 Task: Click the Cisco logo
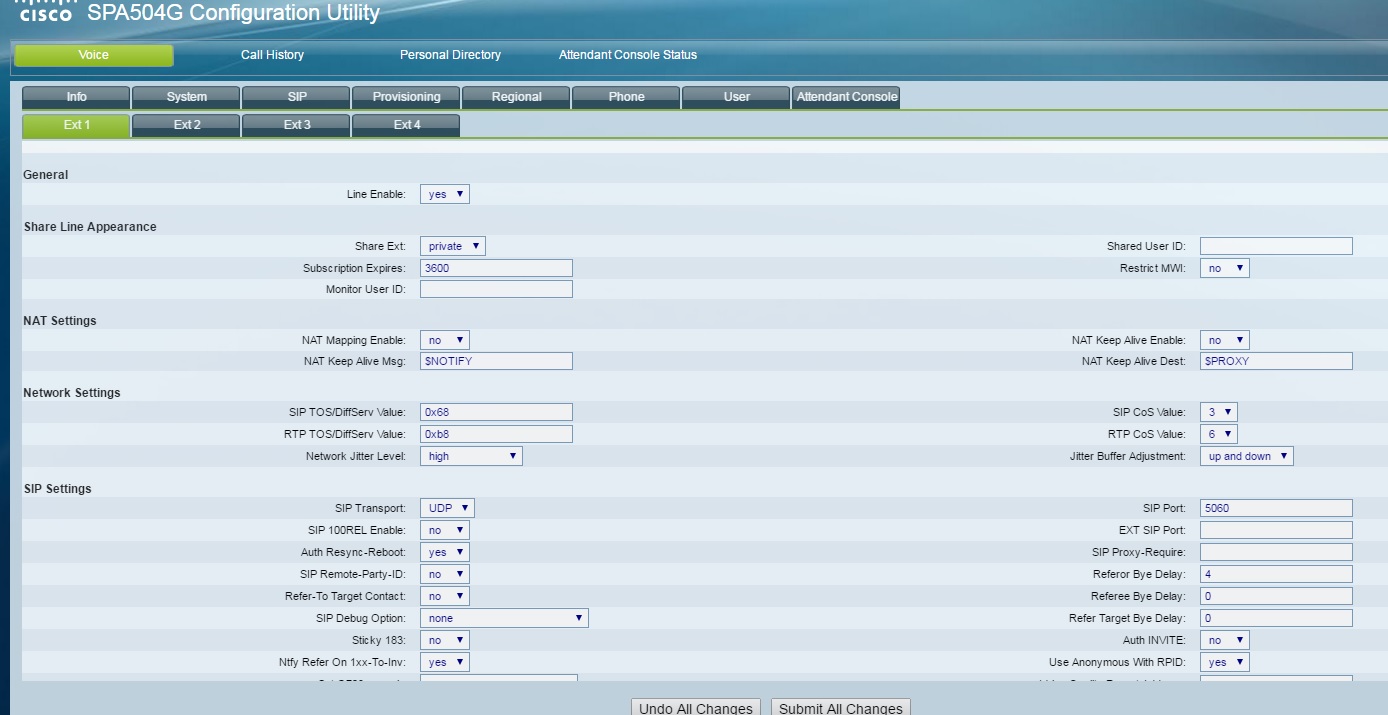46,12
